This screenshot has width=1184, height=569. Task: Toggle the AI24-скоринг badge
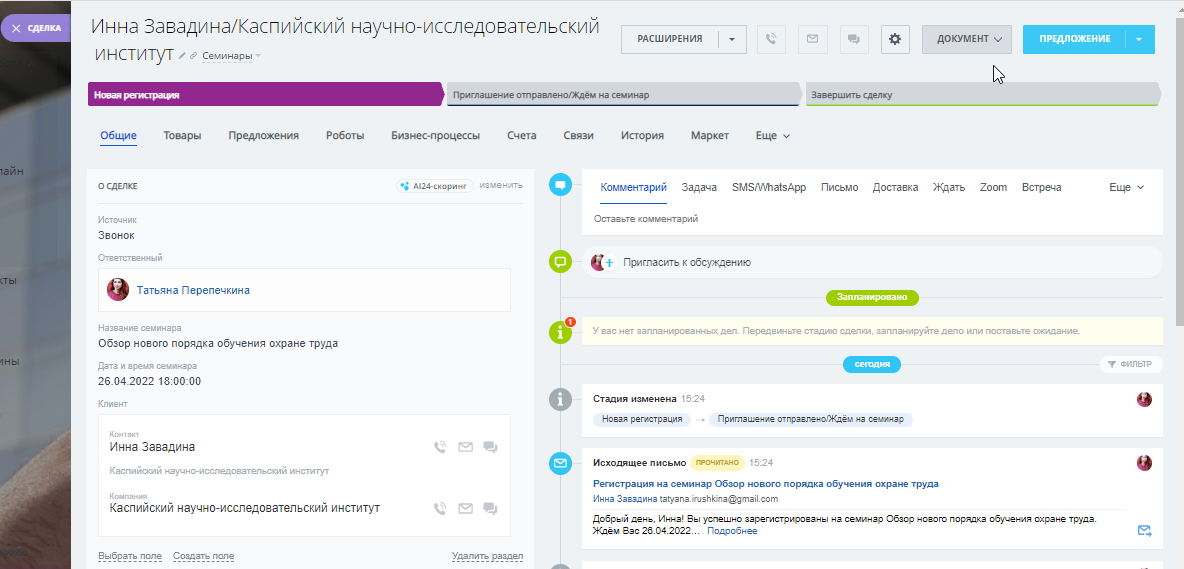click(434, 185)
